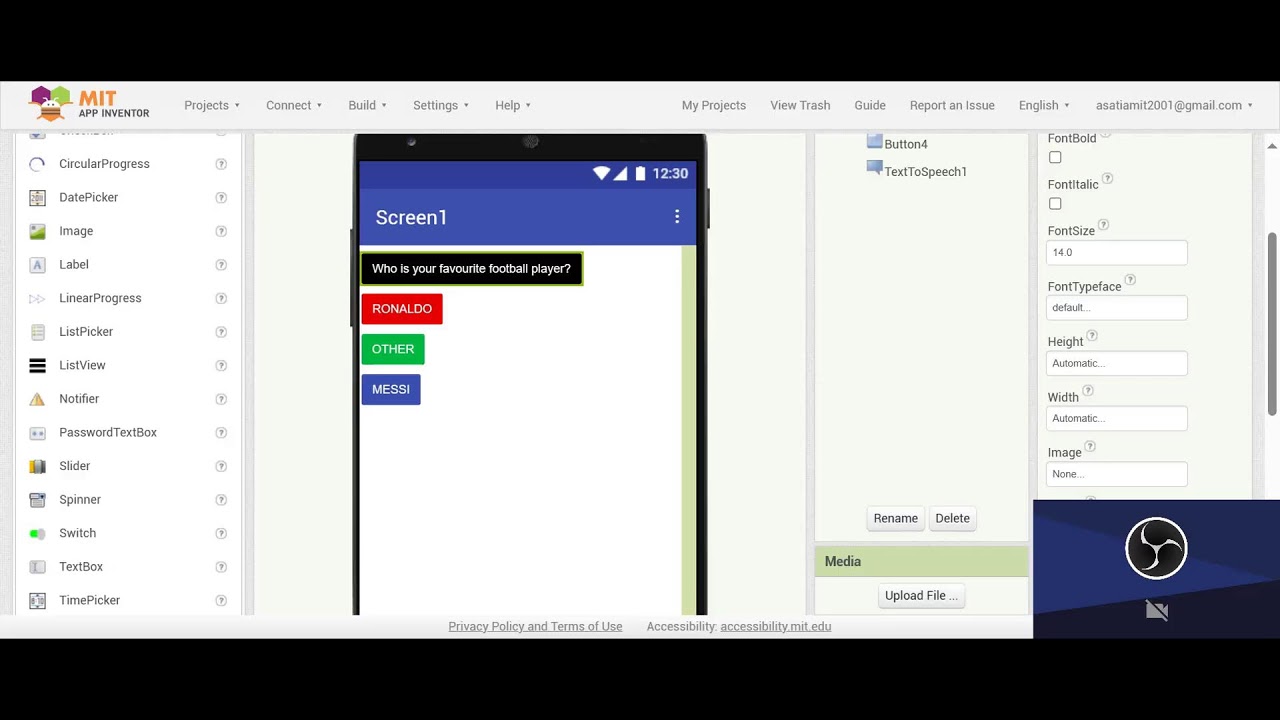This screenshot has height=720, width=1280.
Task: Select the TextBox component icon
Action: (x=37, y=567)
